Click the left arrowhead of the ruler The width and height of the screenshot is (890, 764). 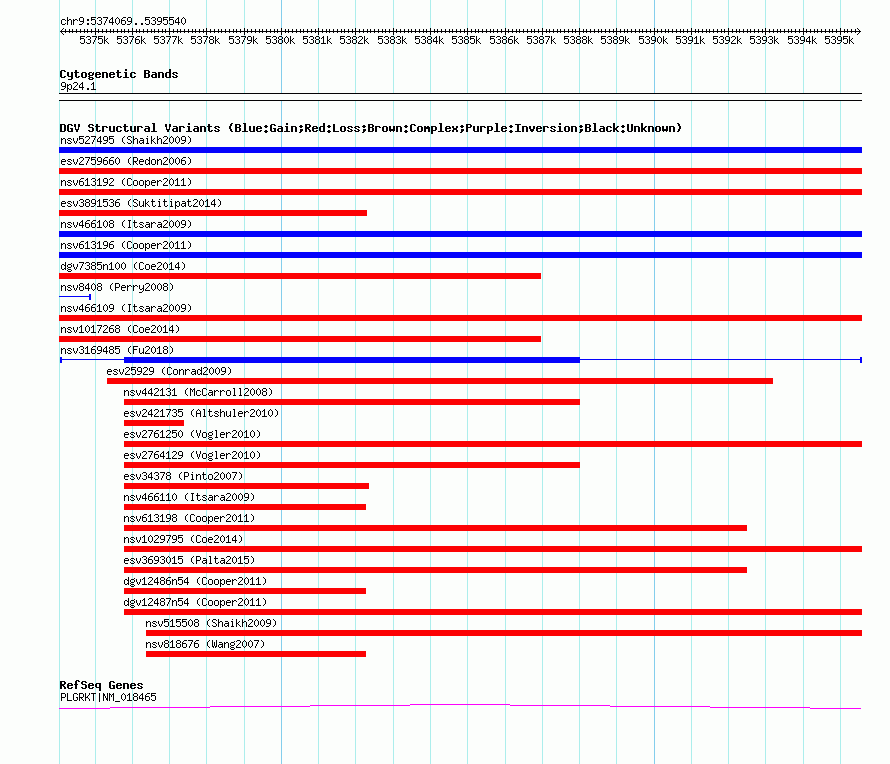62,31
